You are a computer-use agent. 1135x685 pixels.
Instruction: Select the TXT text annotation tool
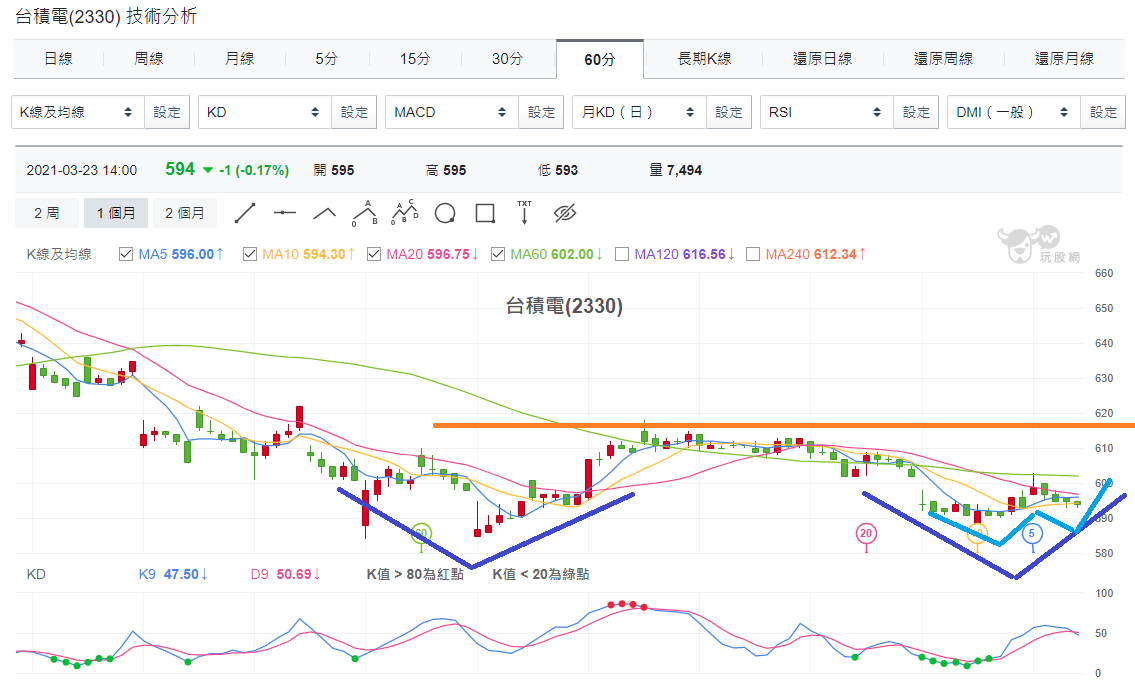[x=524, y=212]
